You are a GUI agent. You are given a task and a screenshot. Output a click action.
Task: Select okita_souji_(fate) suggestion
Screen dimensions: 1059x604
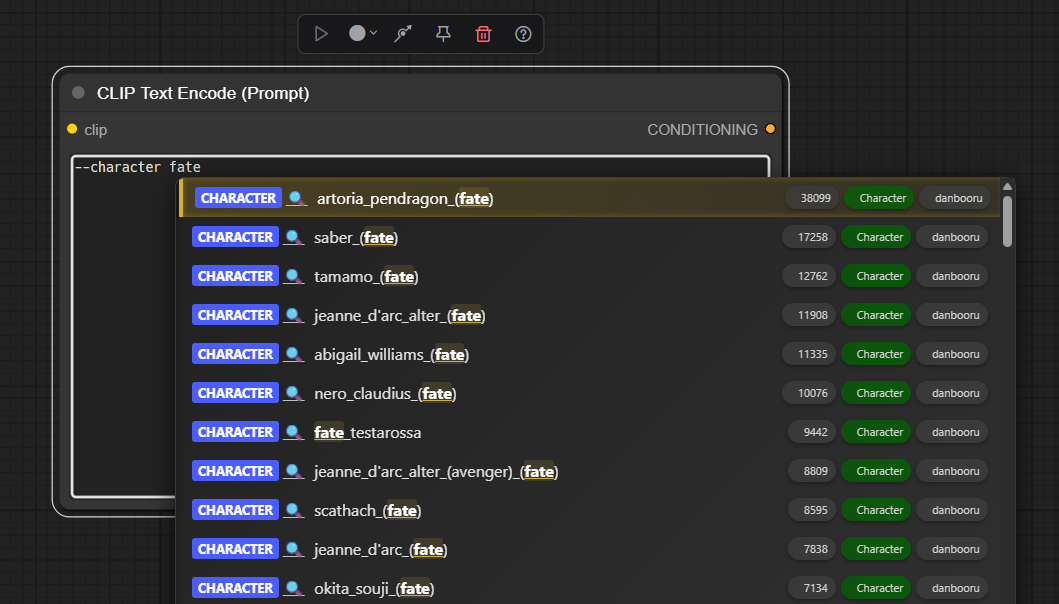point(589,588)
